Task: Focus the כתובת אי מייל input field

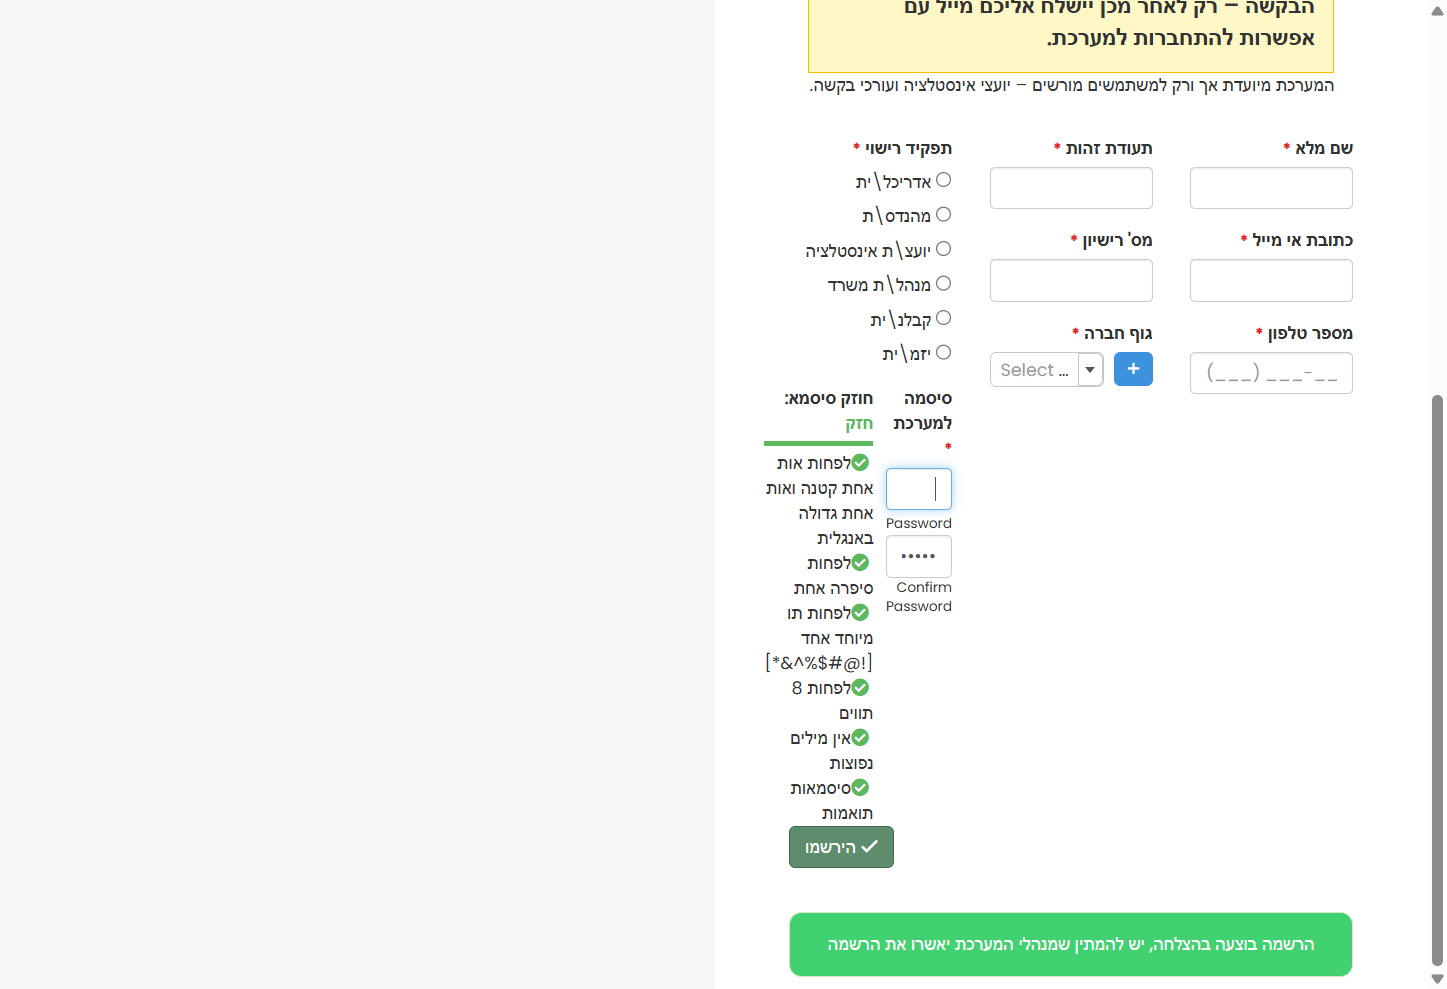Action: coord(1271,280)
